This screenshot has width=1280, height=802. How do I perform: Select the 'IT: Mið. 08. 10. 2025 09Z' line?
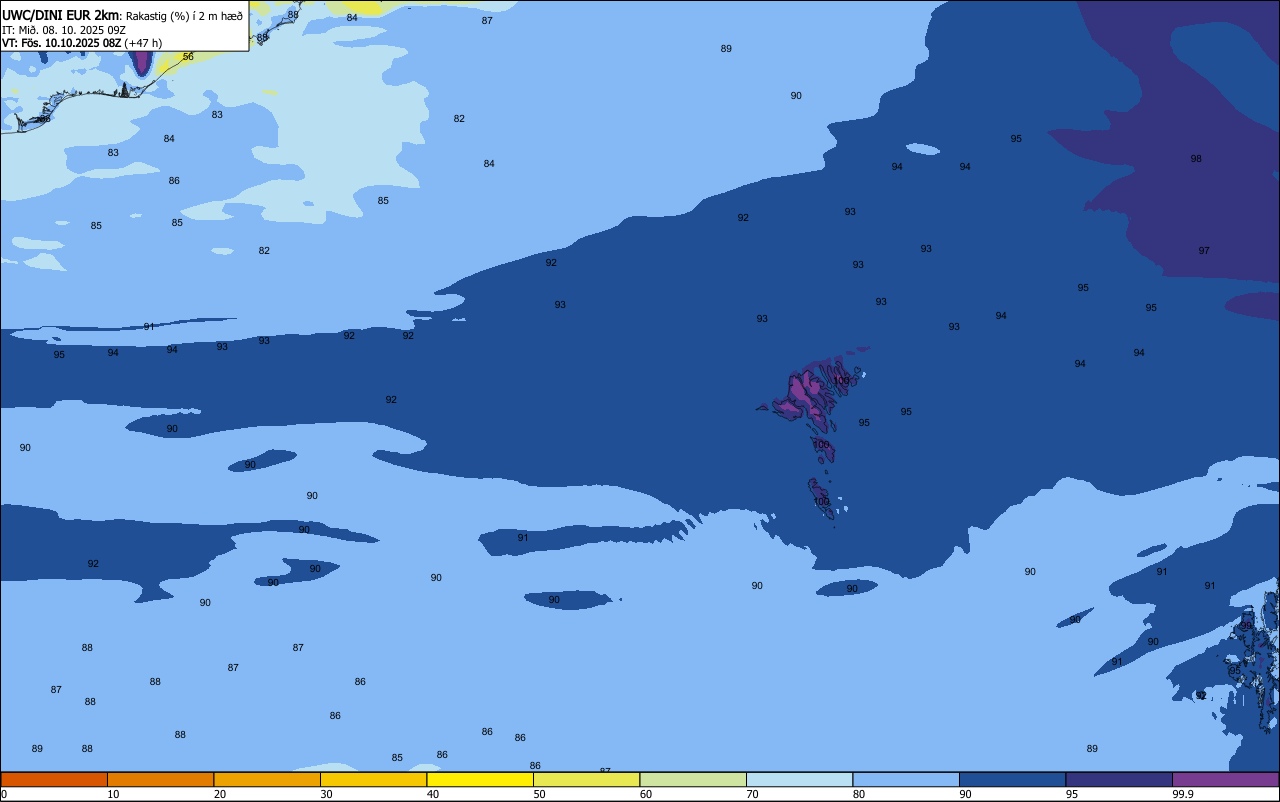pos(64,29)
